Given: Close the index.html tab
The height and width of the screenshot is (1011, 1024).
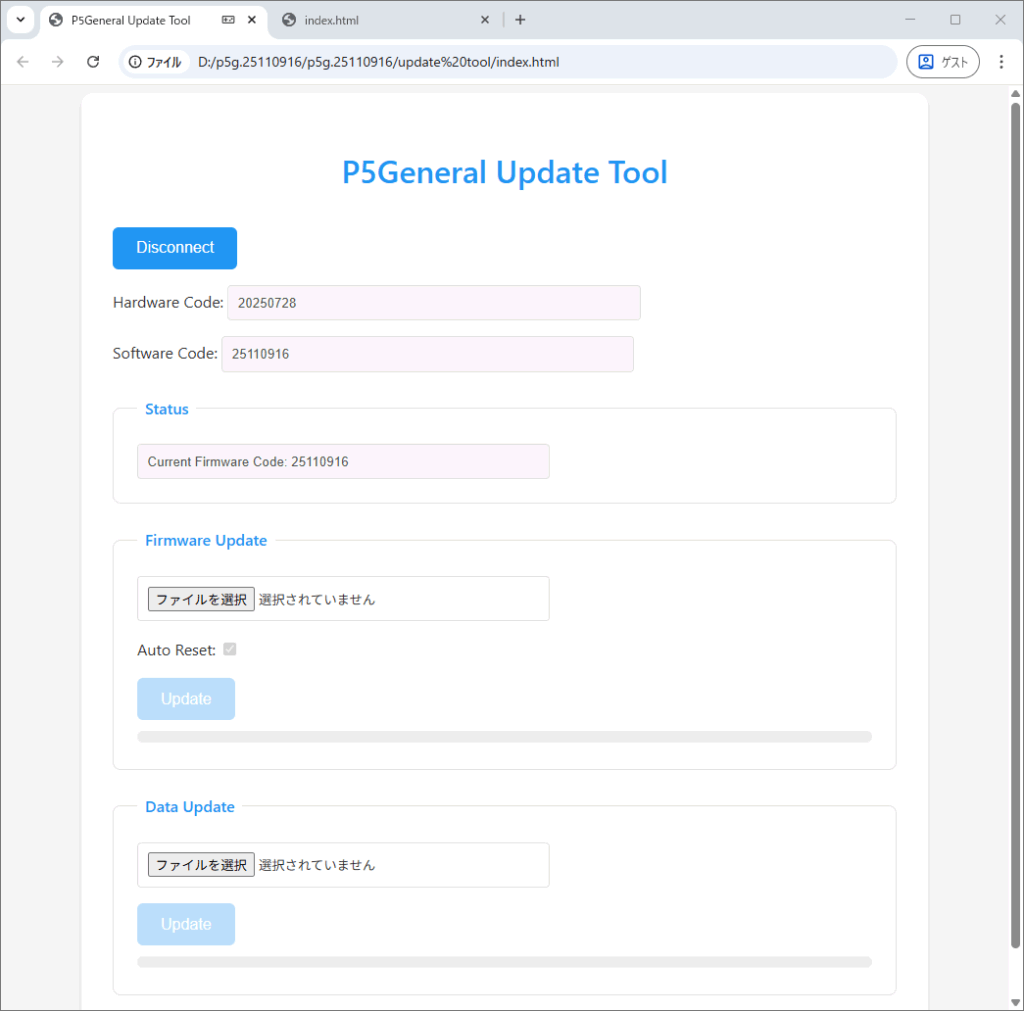Looking at the screenshot, I should point(485,20).
